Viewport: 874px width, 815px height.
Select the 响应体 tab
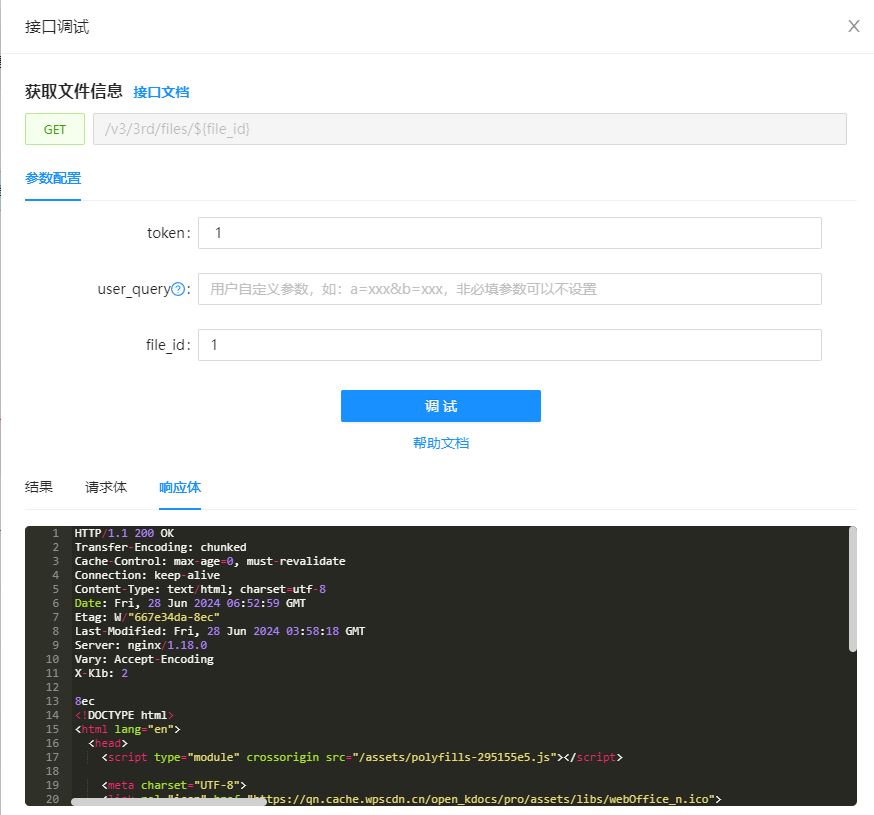pyautogui.click(x=179, y=487)
